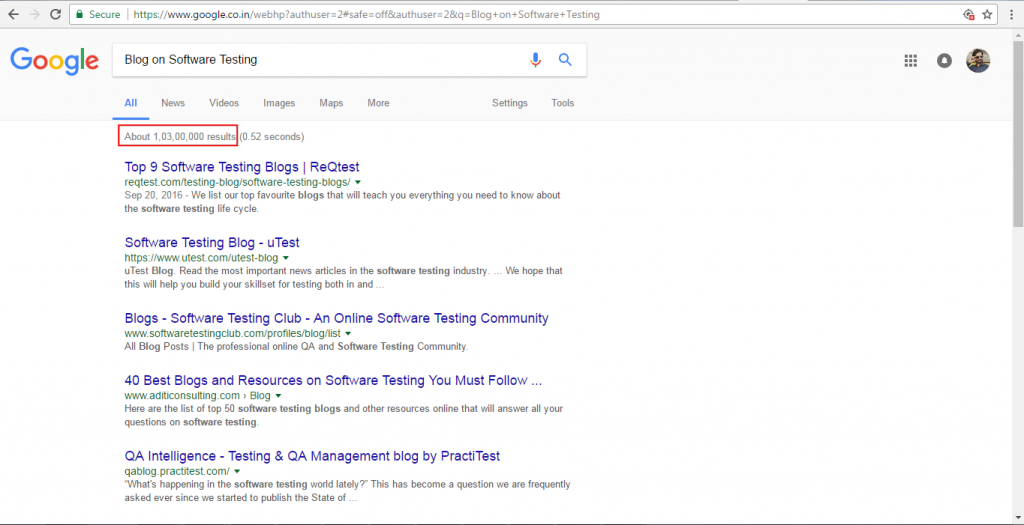
Task: Open Software Testing Blog - uTest result
Action: pyautogui.click(x=212, y=242)
